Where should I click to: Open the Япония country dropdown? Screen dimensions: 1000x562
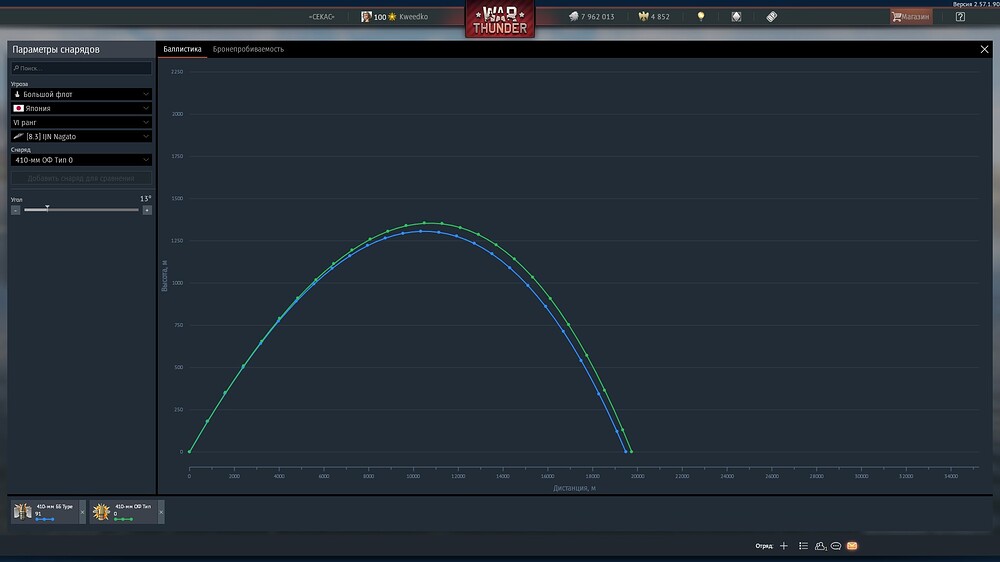coord(81,108)
